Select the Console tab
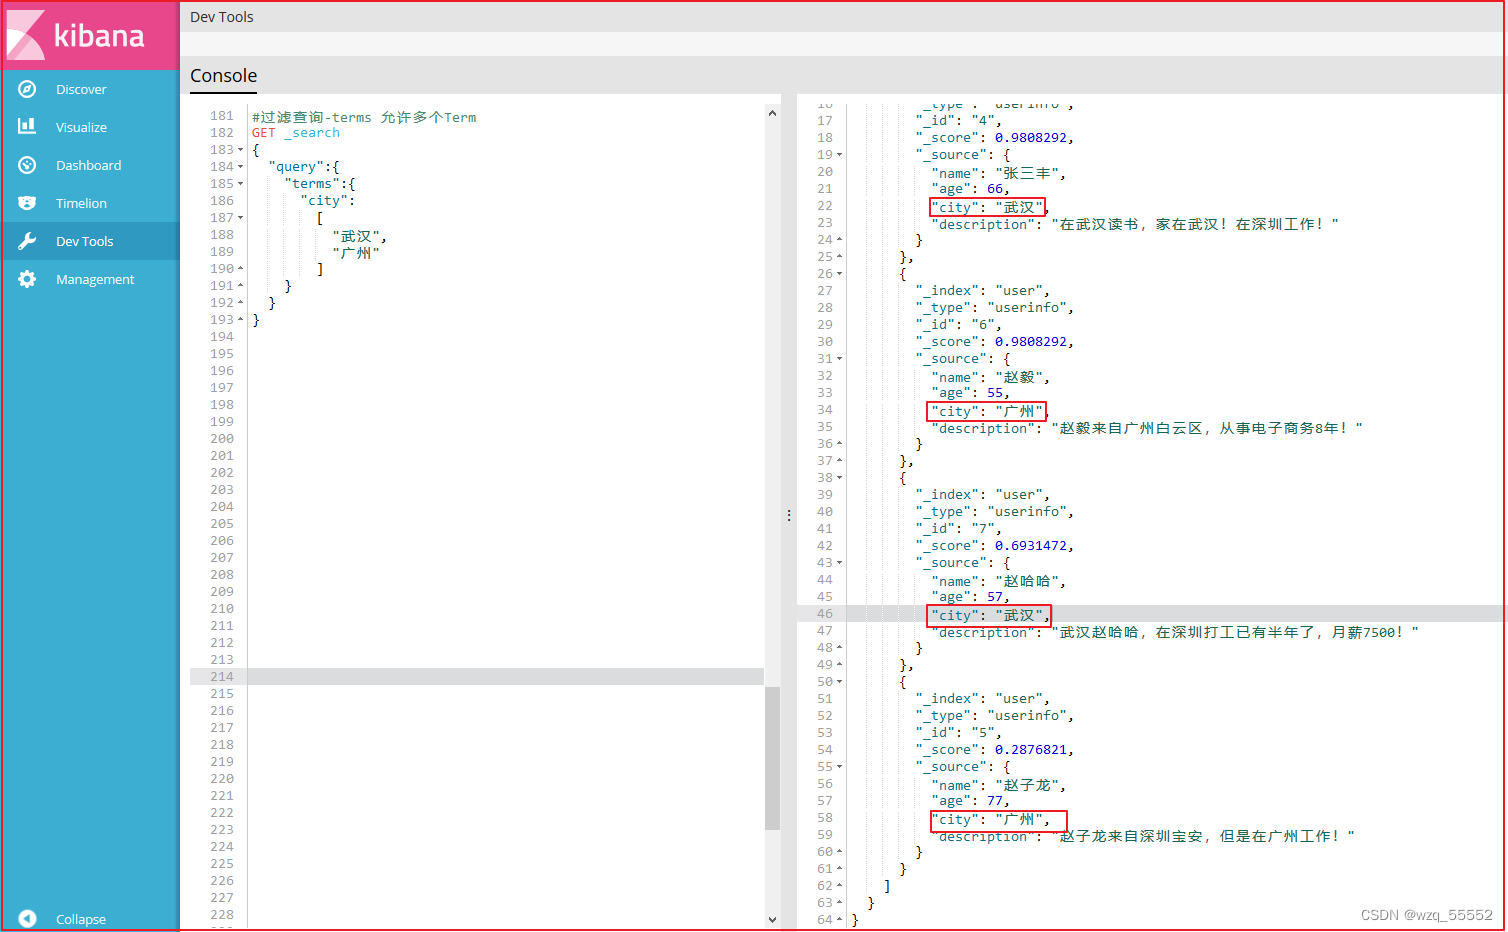 pyautogui.click(x=223, y=76)
